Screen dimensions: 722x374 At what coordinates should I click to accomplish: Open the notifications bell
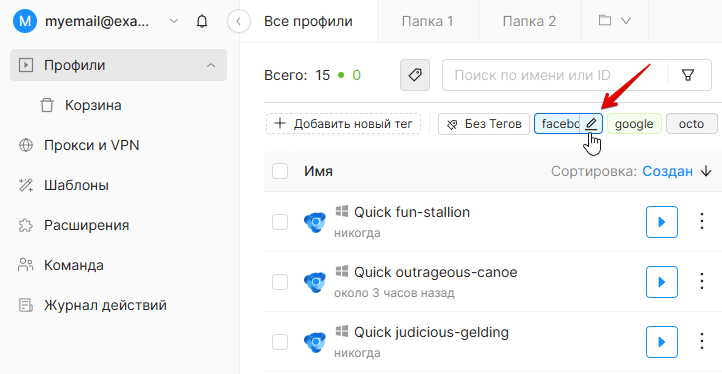click(x=202, y=21)
